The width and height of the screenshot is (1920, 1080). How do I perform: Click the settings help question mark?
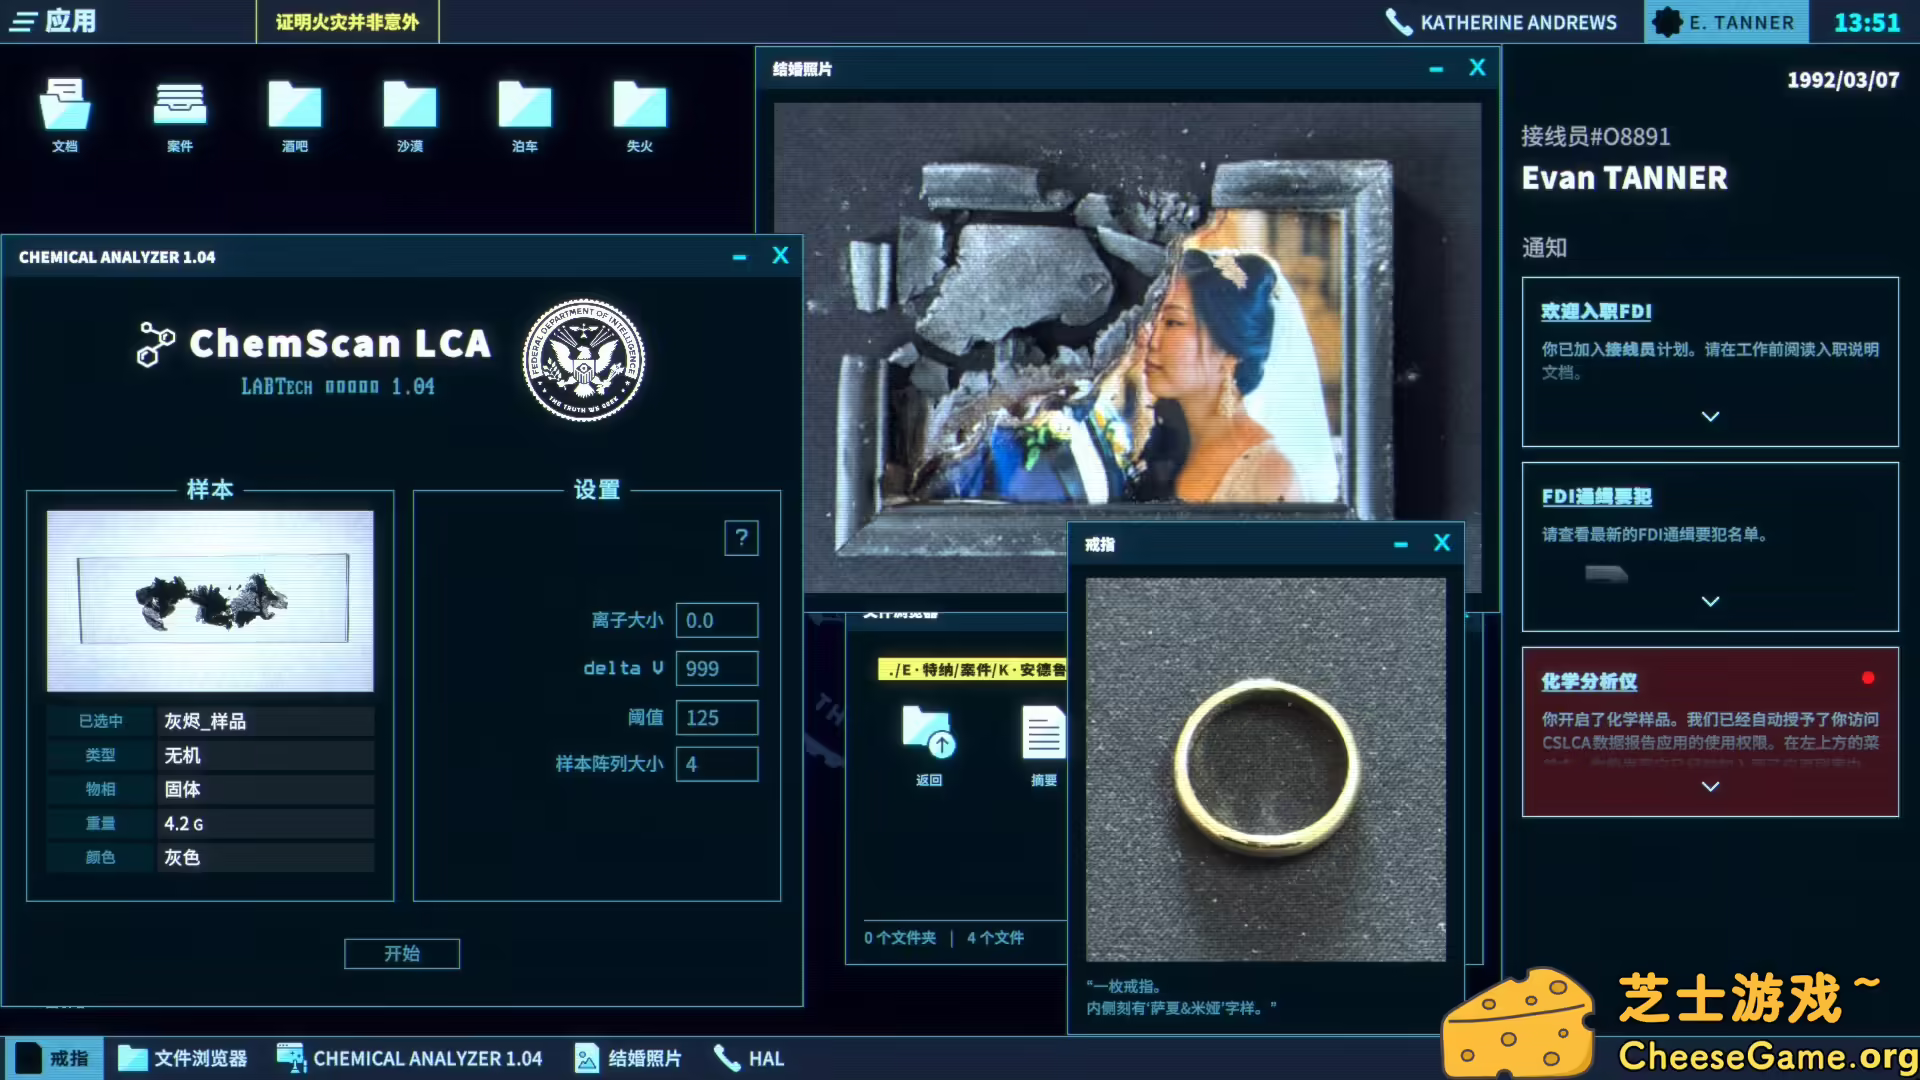741,538
